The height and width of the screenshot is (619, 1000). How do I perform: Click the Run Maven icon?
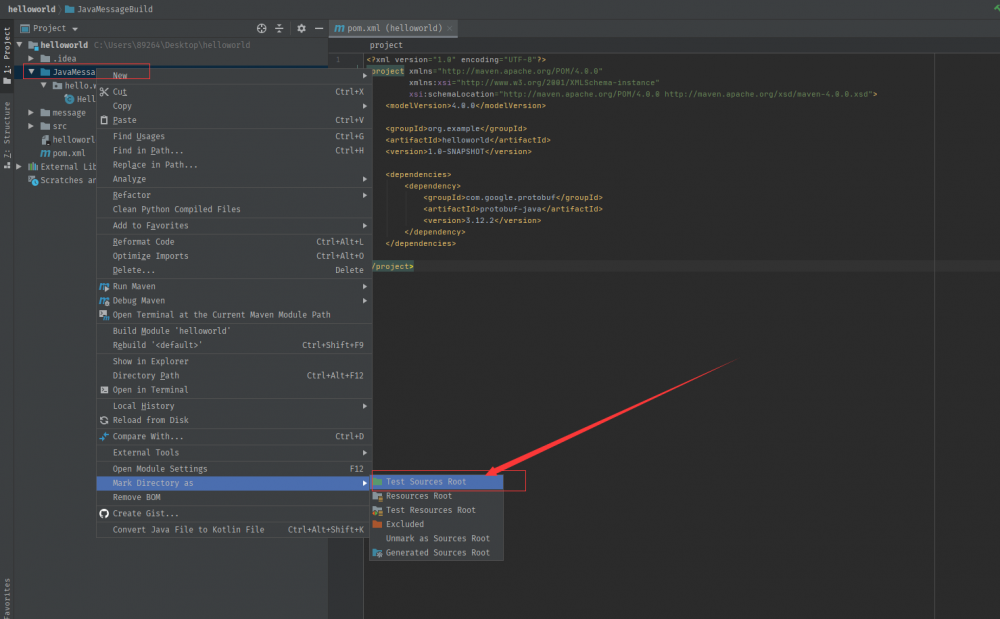click(104, 286)
